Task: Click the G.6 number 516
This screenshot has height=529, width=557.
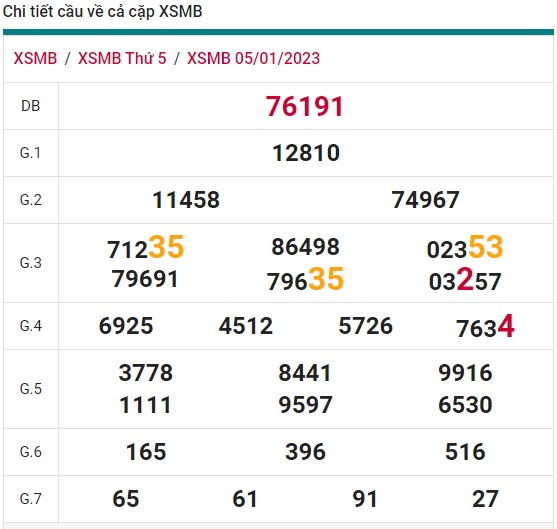Action: (465, 452)
